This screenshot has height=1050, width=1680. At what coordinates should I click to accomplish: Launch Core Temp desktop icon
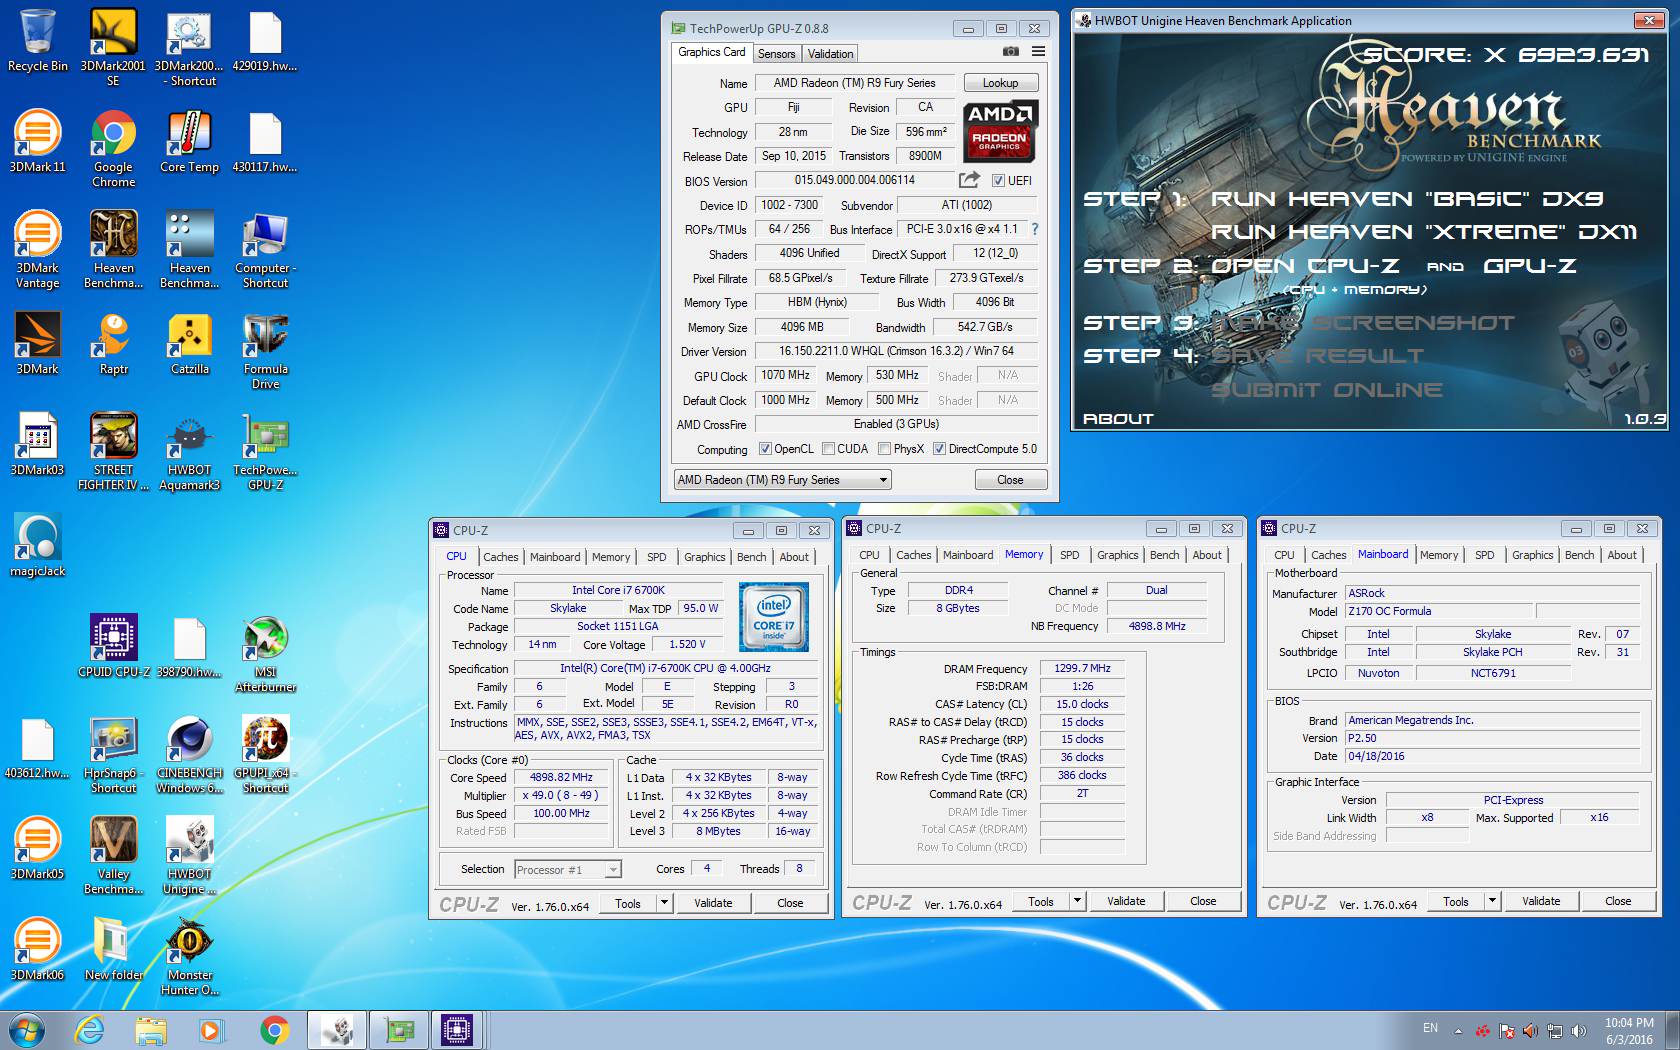189,141
